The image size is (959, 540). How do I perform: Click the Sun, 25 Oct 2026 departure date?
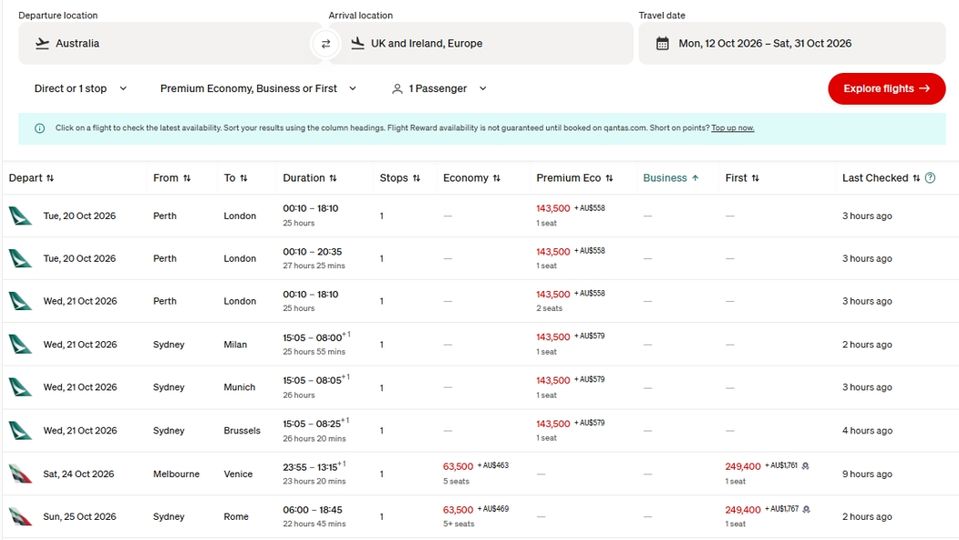point(80,517)
